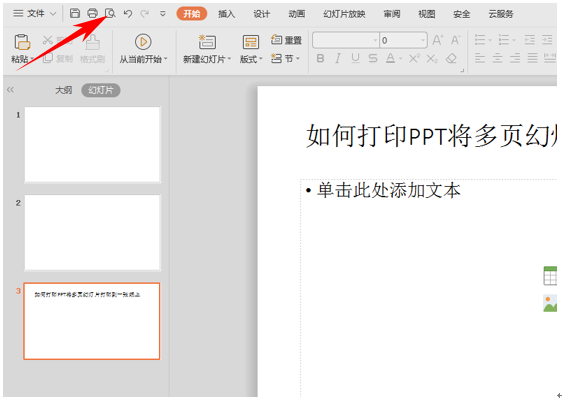Open the font group dialog launcher
Image resolution: width=562 pixels, height=399 pixels.
(x=462, y=71)
